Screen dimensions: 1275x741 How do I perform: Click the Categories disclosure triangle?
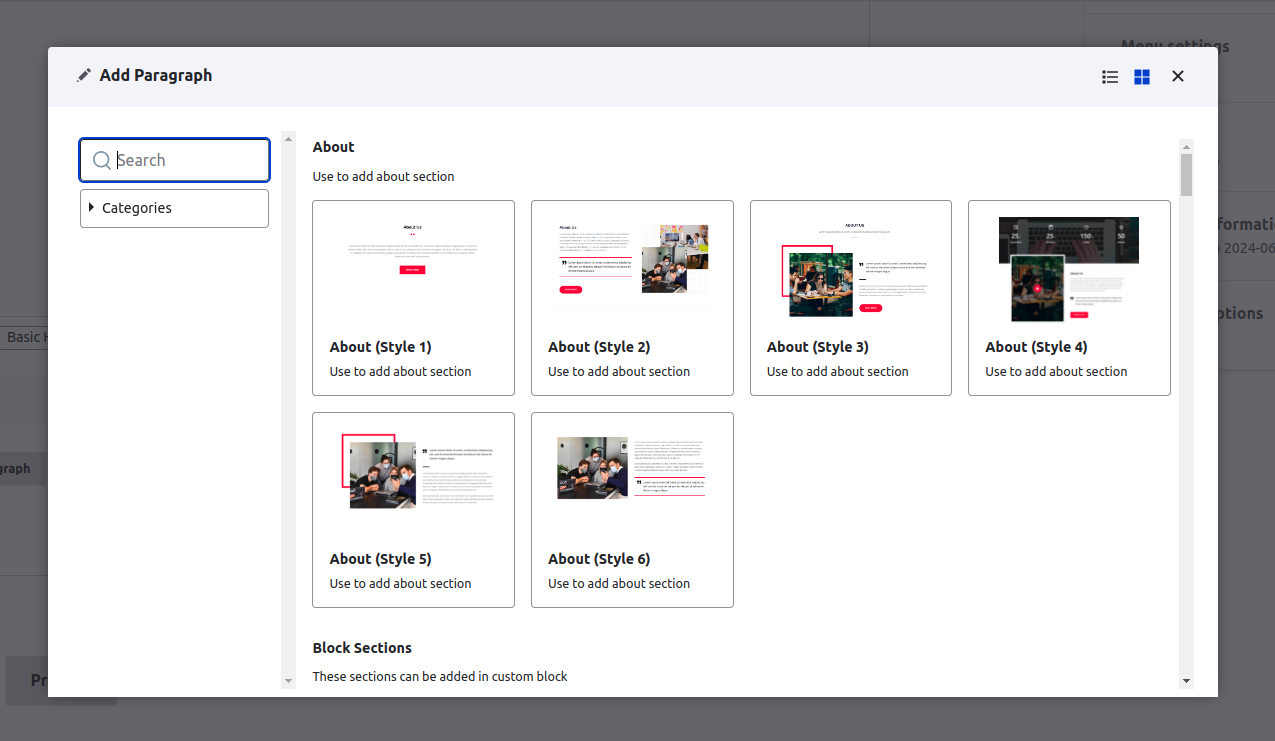[92, 207]
